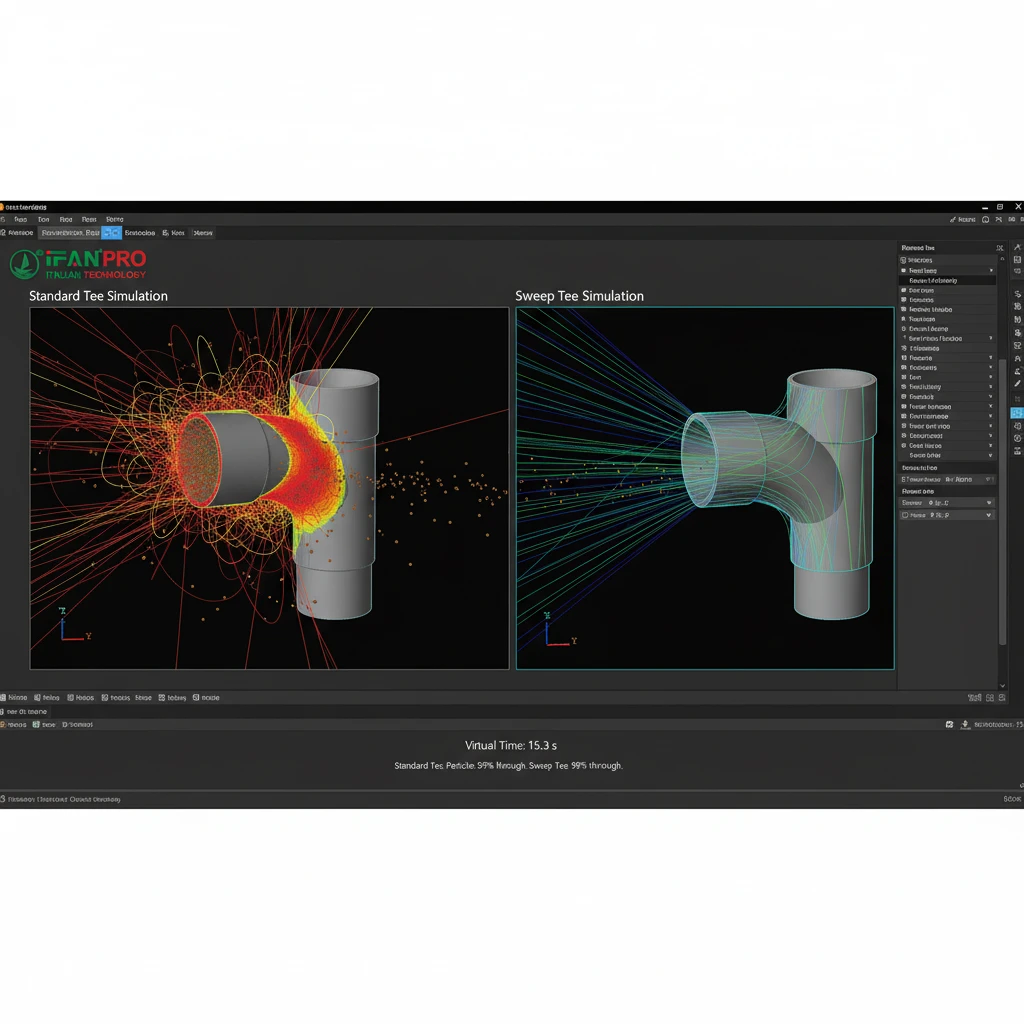Close the right-side panel with its X icon
The height and width of the screenshot is (1024, 1024).
point(999,248)
